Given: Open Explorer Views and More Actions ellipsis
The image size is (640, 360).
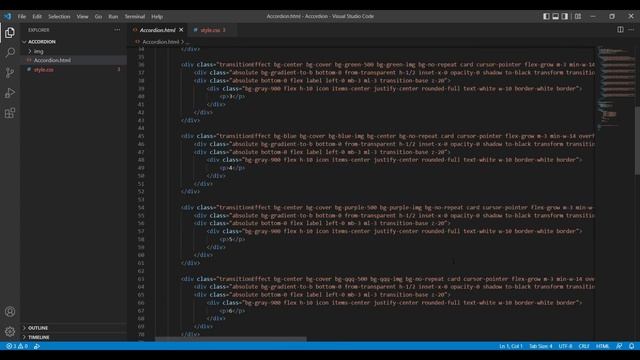Looking at the screenshot, I should [x=117, y=30].
